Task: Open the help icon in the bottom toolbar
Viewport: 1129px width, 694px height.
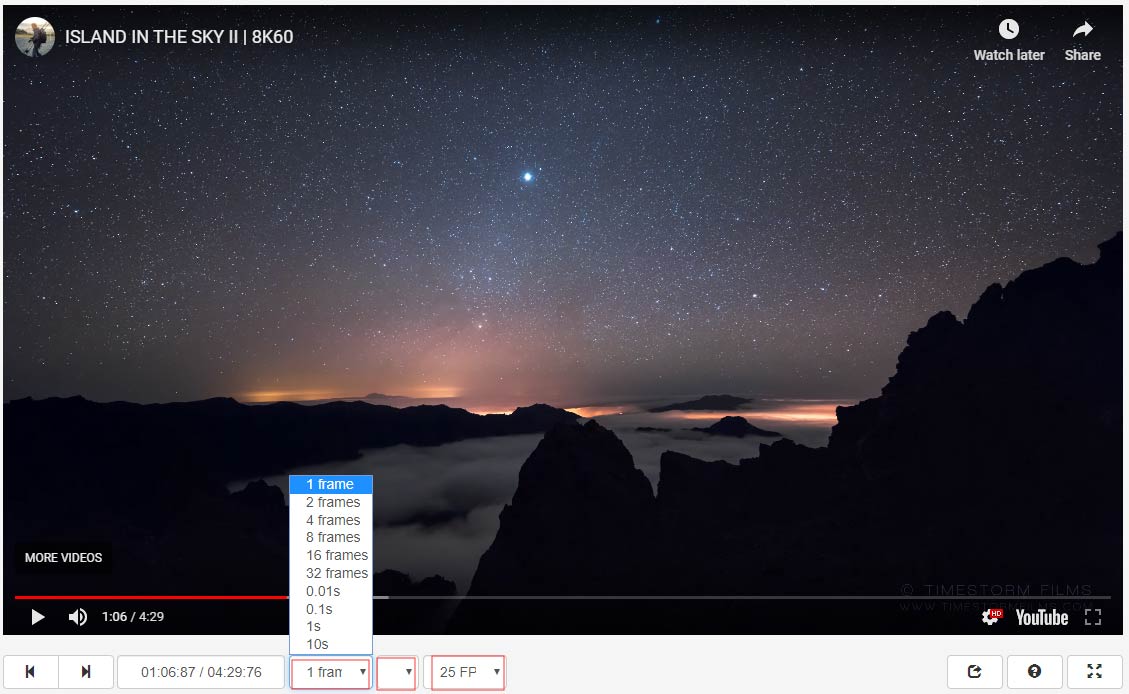Action: [1035, 671]
